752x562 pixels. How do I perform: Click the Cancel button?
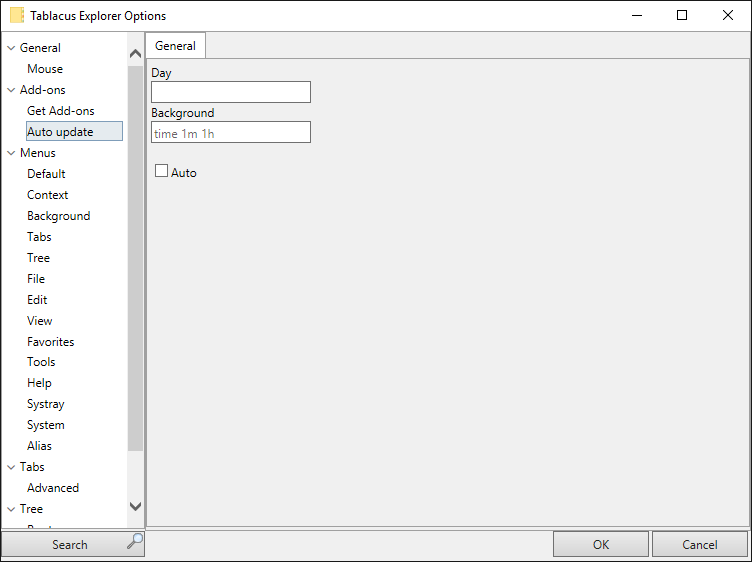coord(700,545)
